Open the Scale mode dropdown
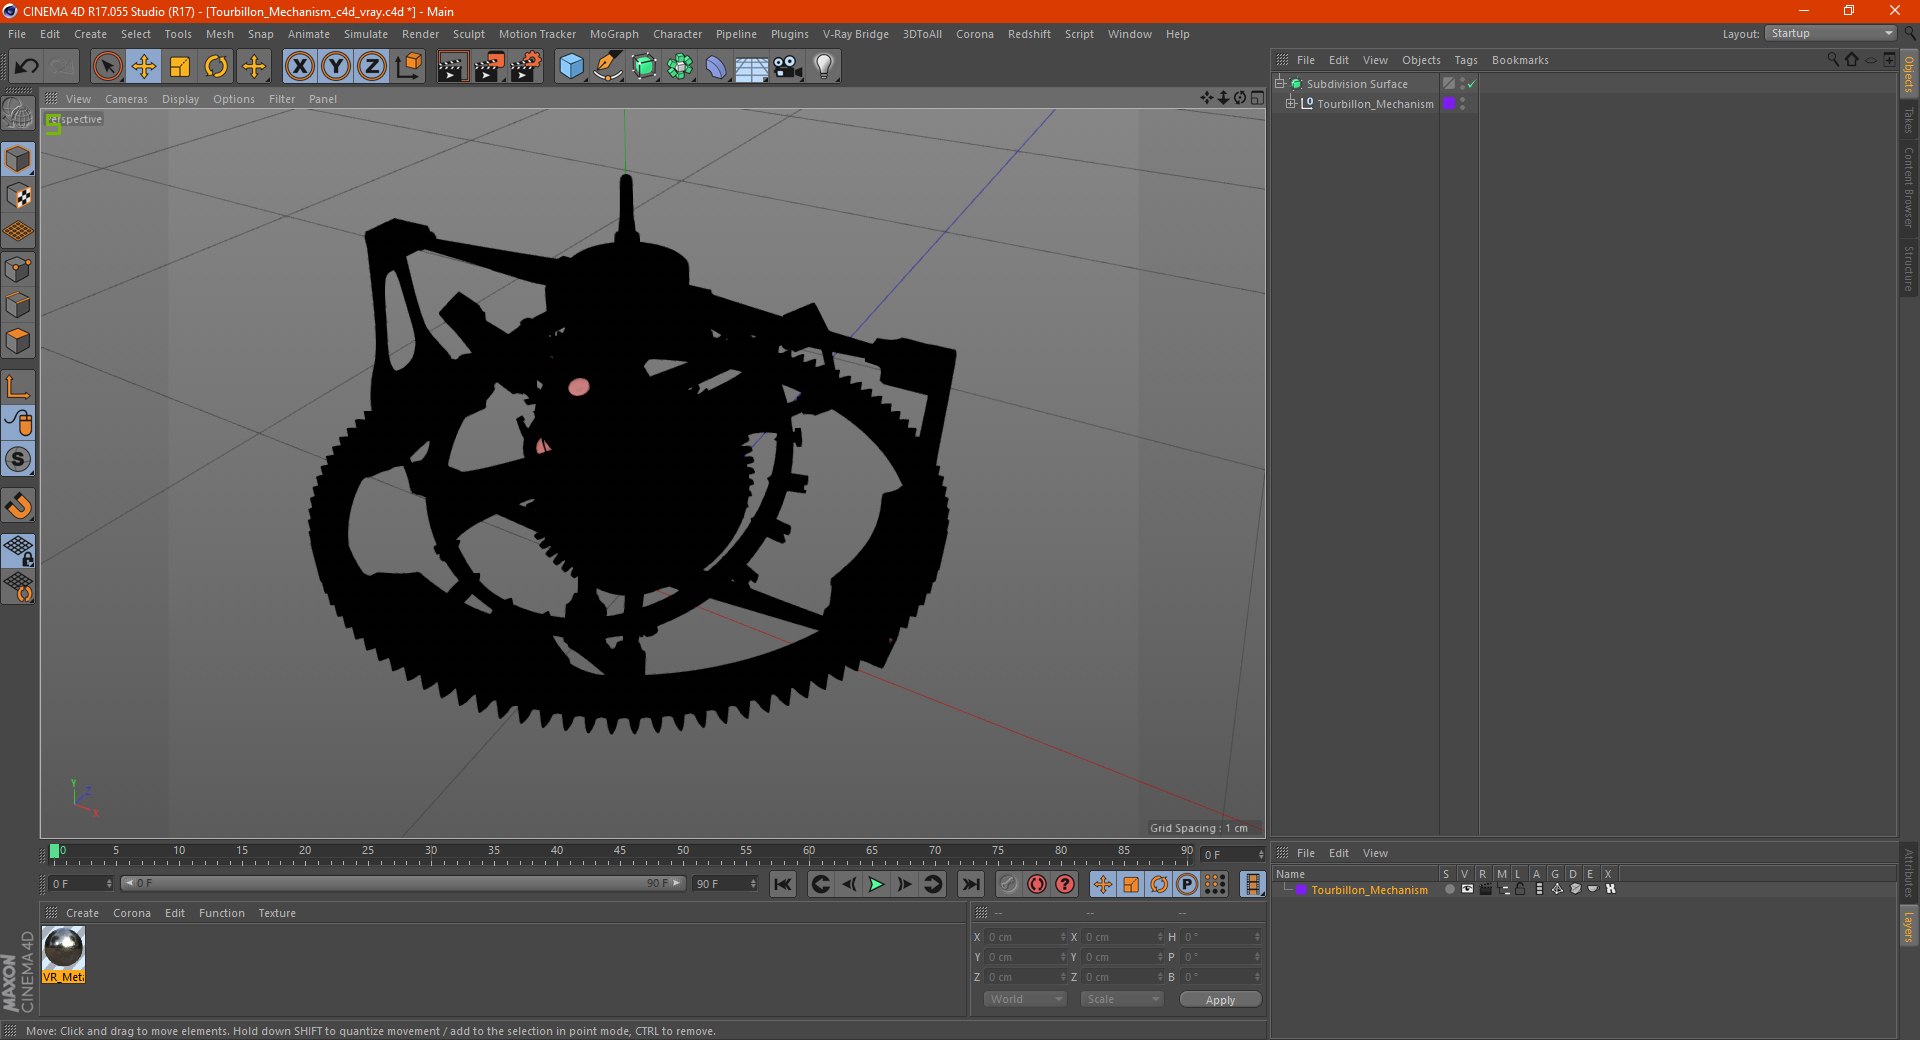The image size is (1920, 1040). coord(1122,999)
